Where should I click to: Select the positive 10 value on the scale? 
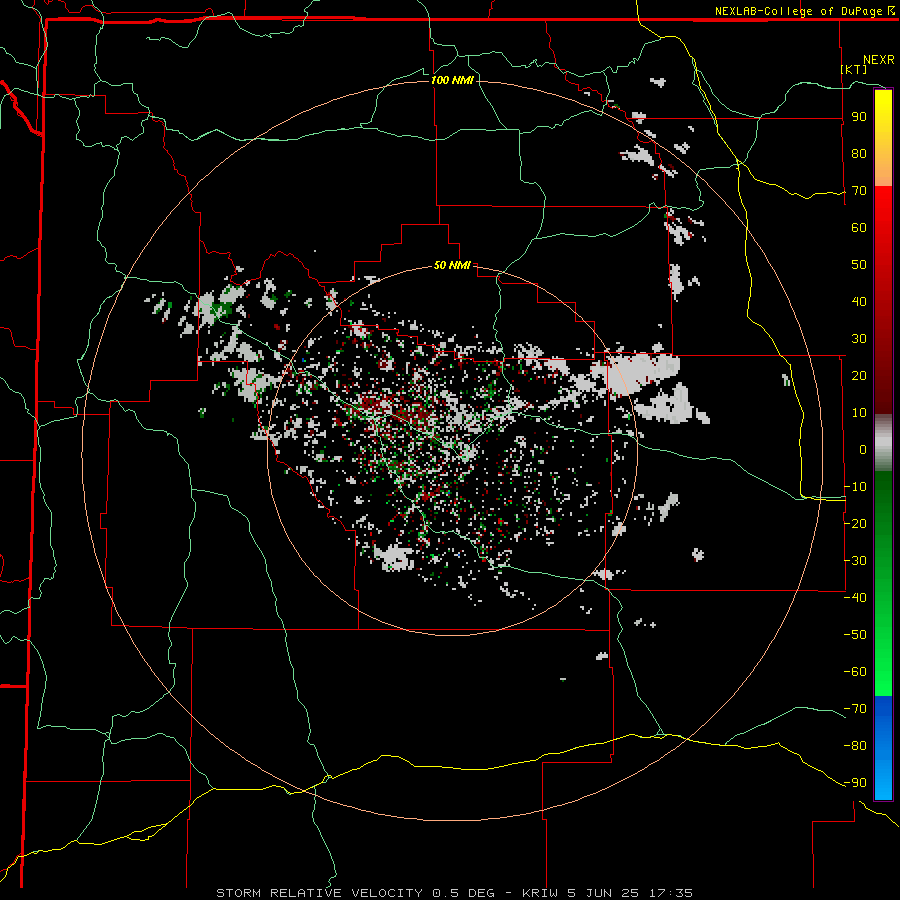(859, 413)
